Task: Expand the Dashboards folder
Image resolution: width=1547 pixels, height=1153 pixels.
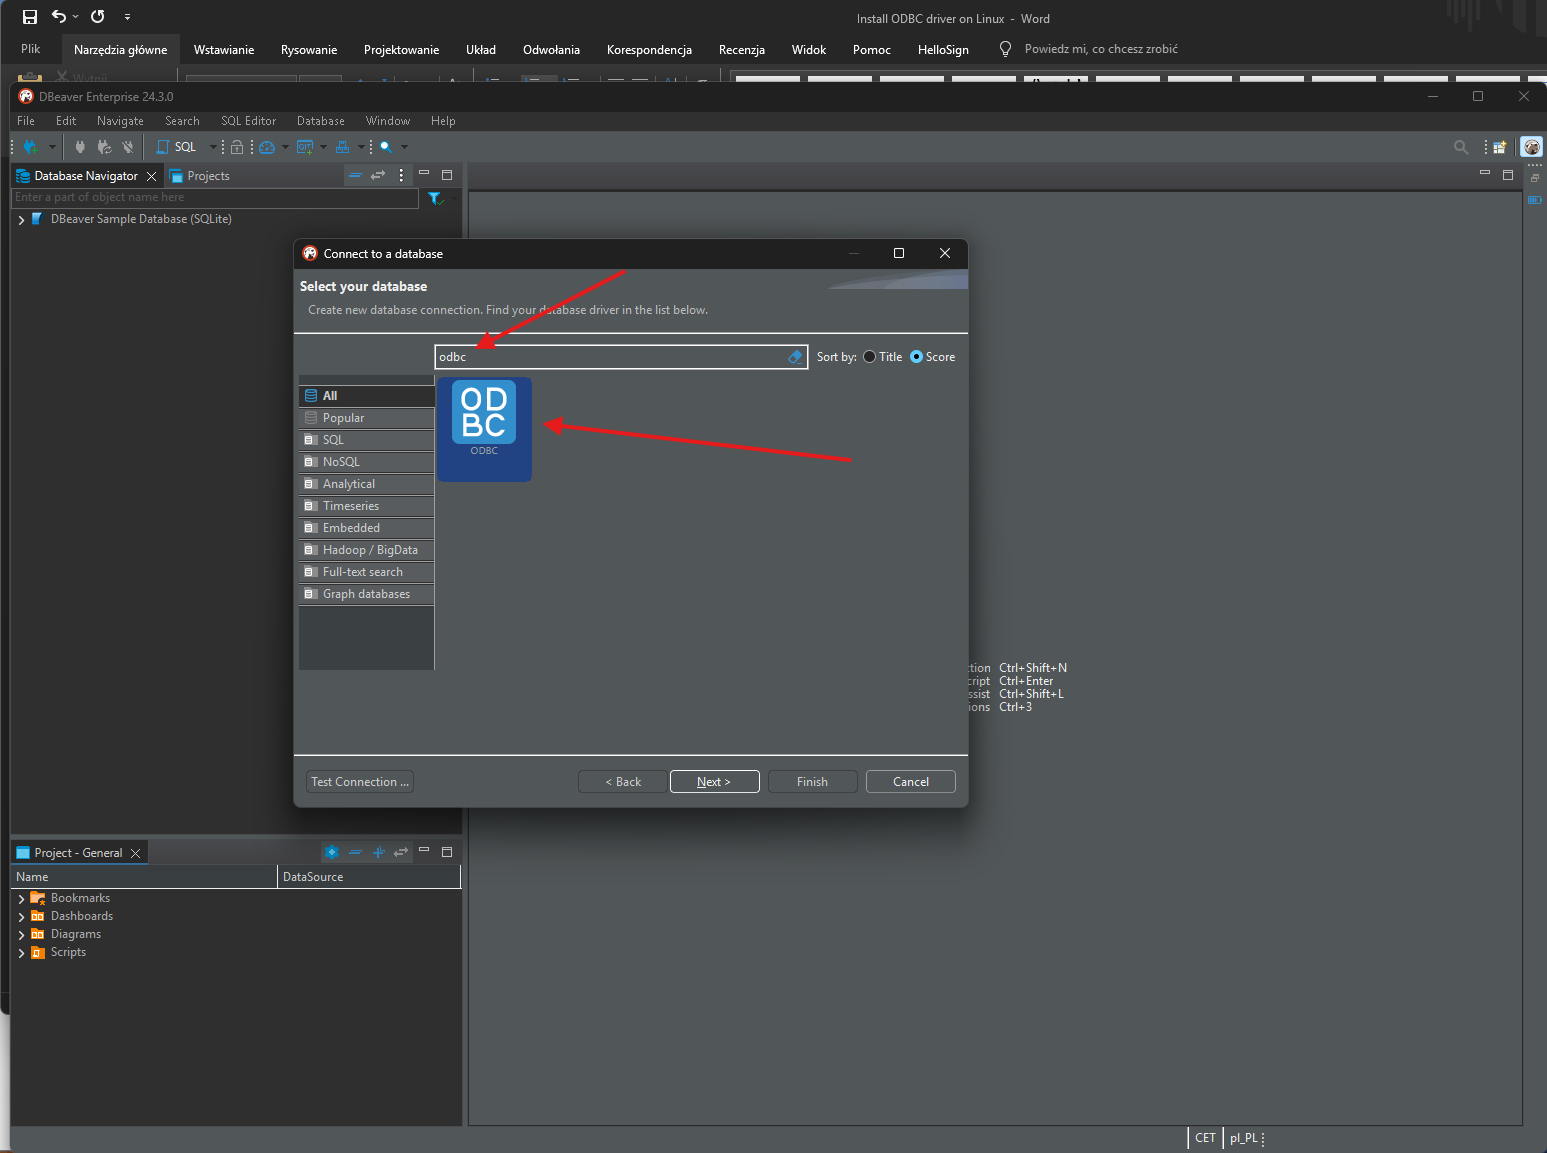Action: pos(21,917)
